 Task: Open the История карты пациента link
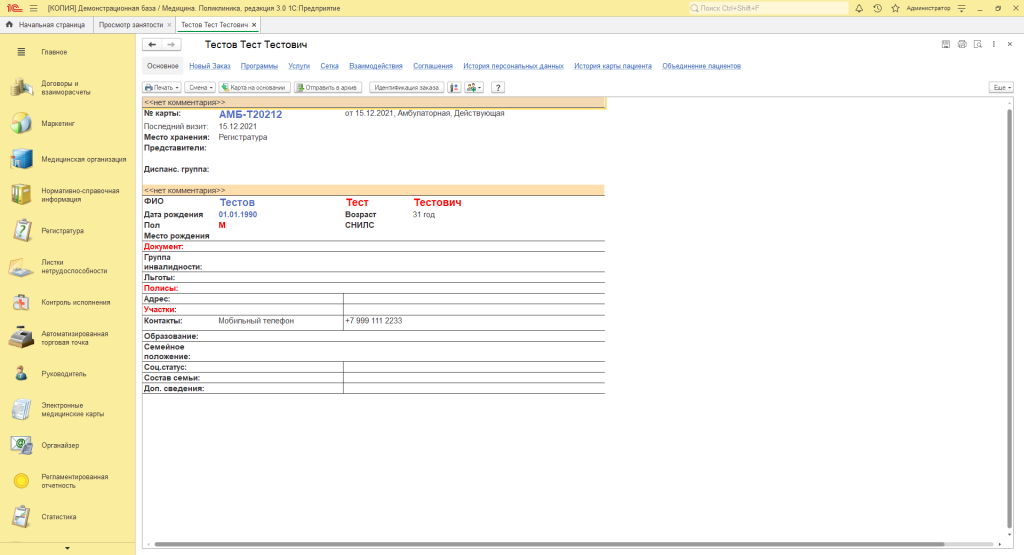pyautogui.click(x=613, y=66)
